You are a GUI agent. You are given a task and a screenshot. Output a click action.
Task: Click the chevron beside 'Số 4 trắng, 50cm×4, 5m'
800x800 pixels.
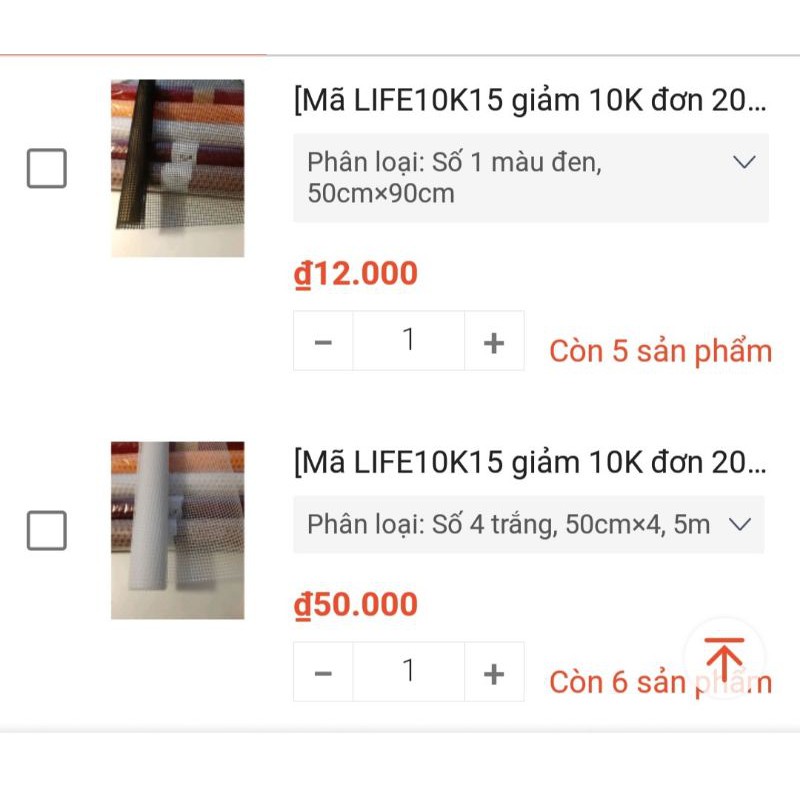click(740, 524)
